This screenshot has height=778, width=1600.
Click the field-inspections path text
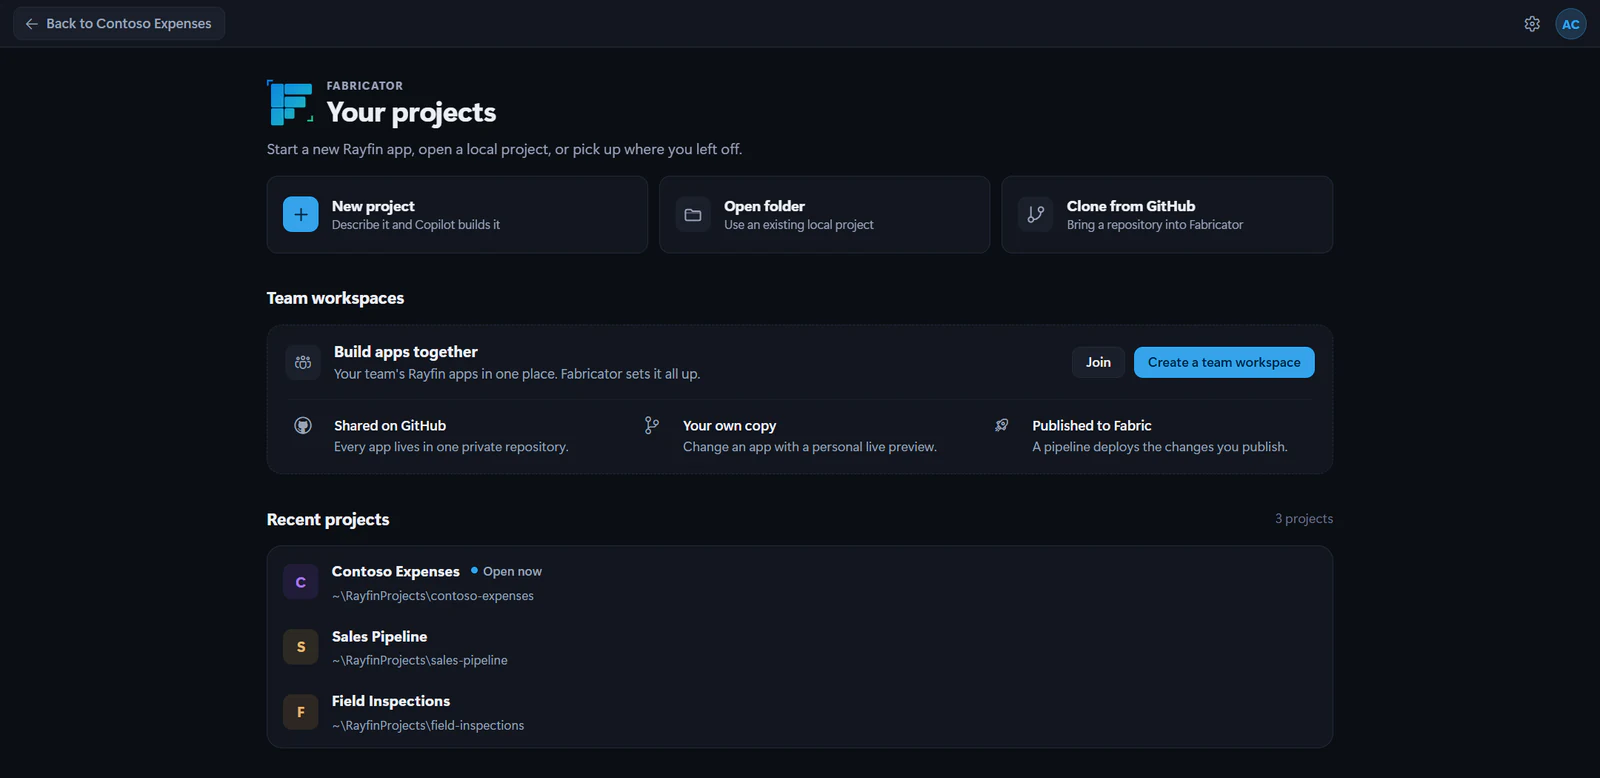(x=428, y=725)
